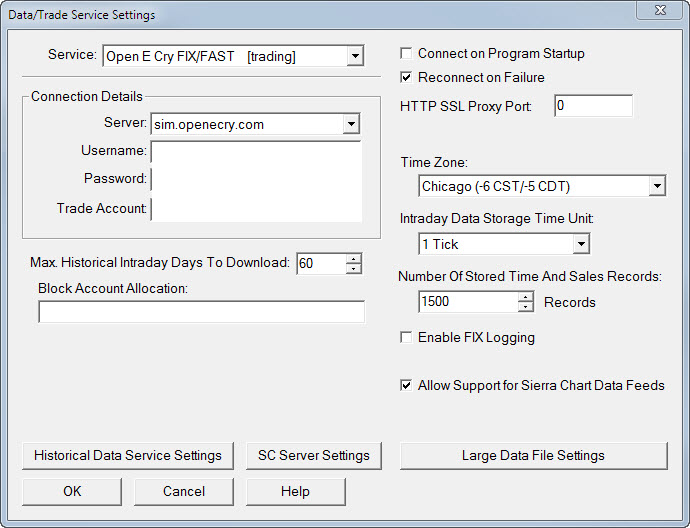This screenshot has width=690, height=528.
Task: Toggle Enable FIX Logging checkbox
Action: click(x=407, y=338)
